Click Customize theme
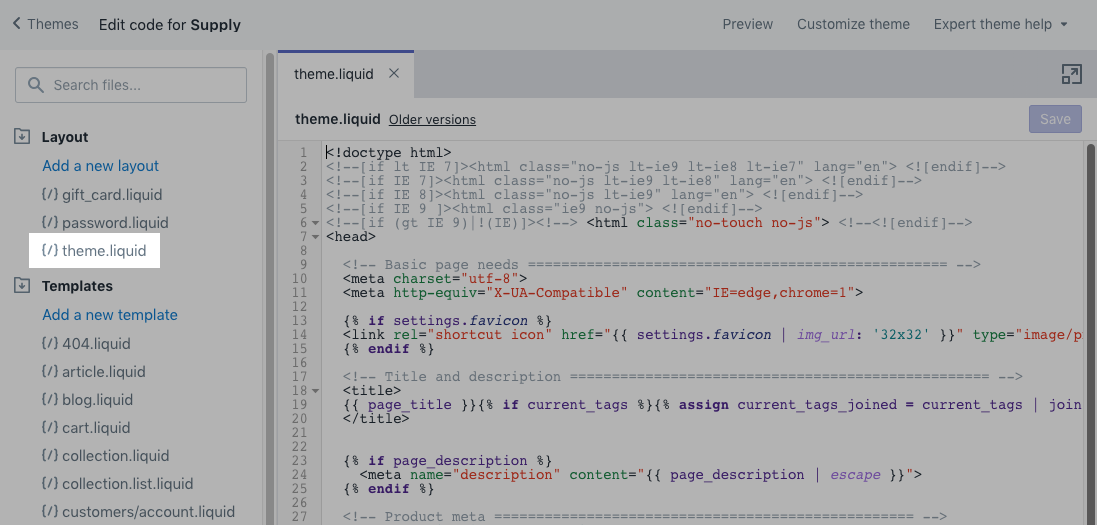The height and width of the screenshot is (525, 1097). pyautogui.click(x=853, y=24)
